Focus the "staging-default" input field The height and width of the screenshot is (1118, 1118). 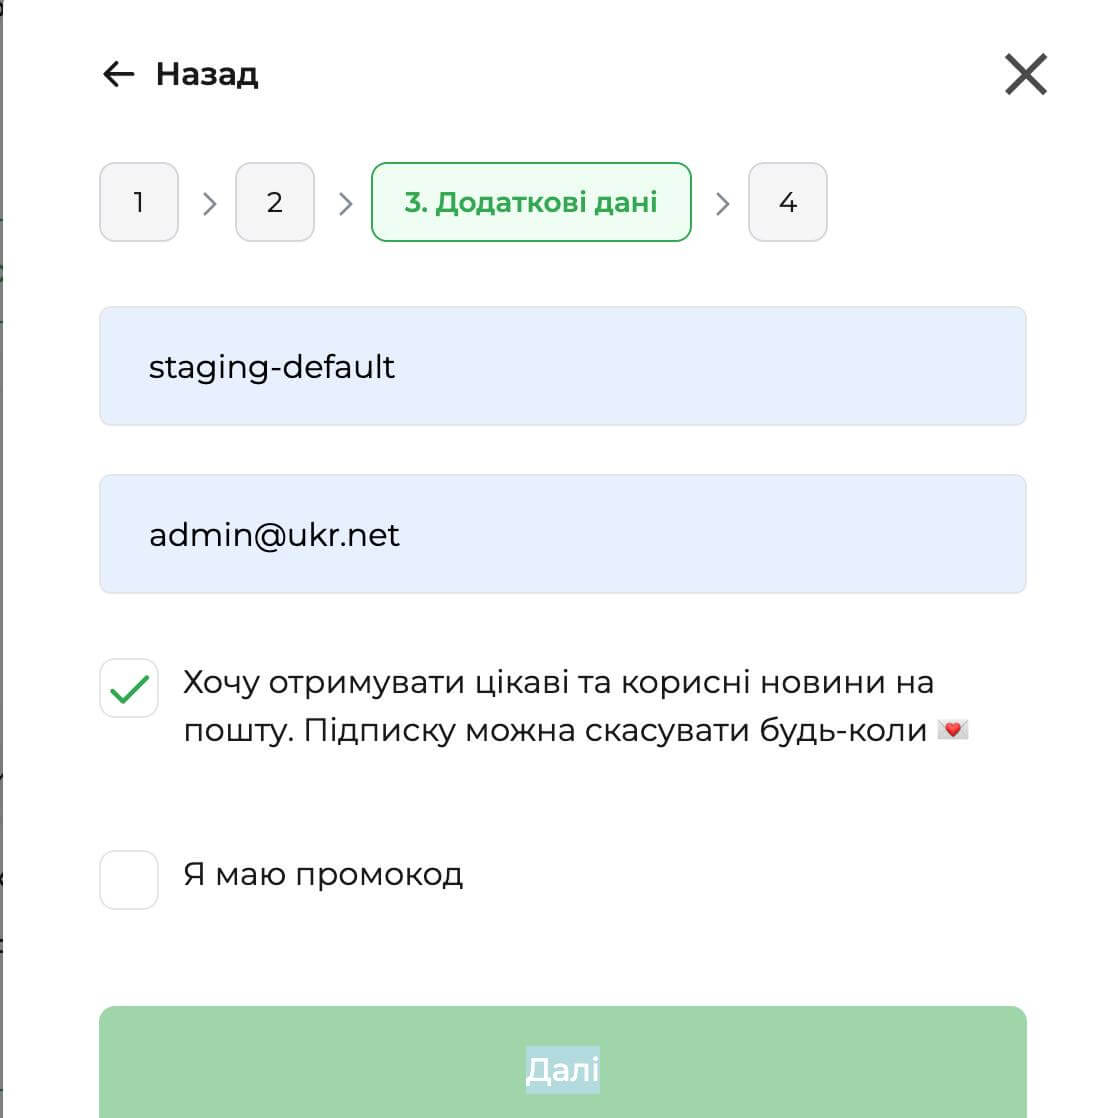[562, 366]
